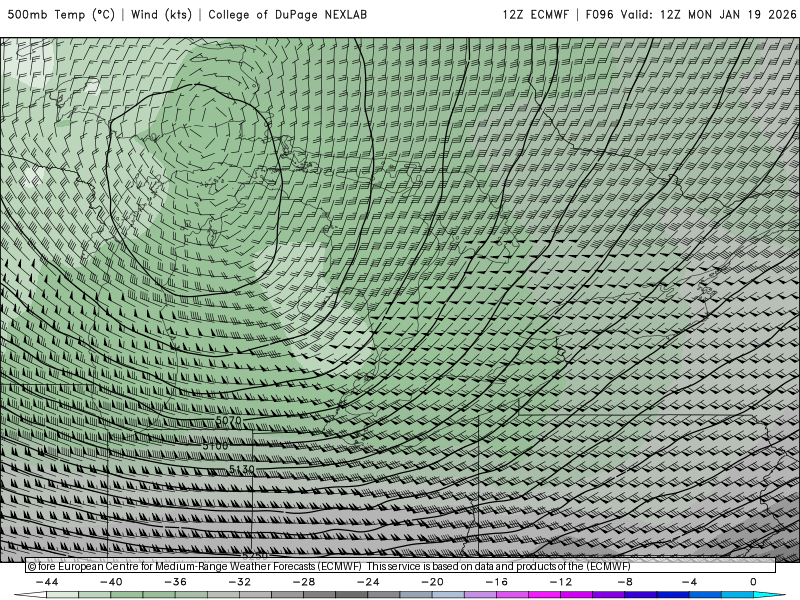
Task: Click the -20 value on the temperature scale
Action: (x=433, y=582)
